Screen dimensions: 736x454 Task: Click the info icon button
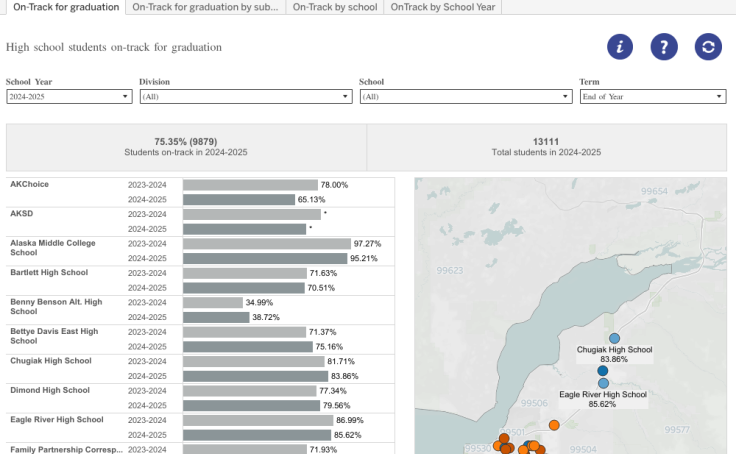click(621, 47)
